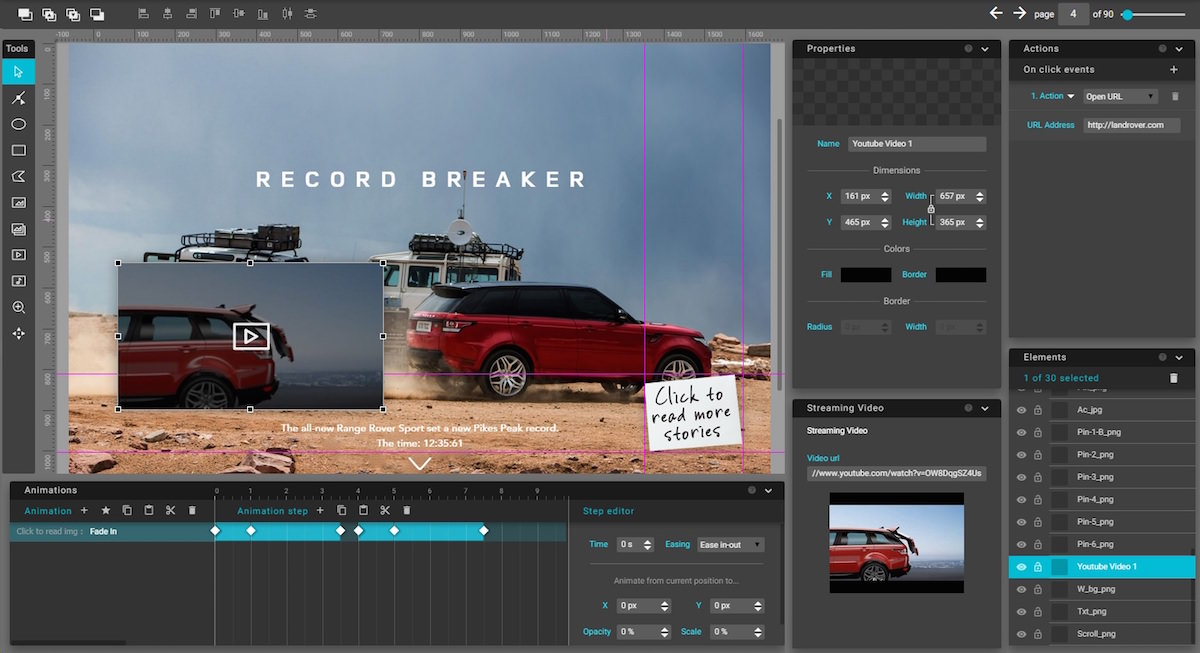The width and height of the screenshot is (1200, 653).
Task: Choose the Video tool in Tools
Action: (x=18, y=255)
